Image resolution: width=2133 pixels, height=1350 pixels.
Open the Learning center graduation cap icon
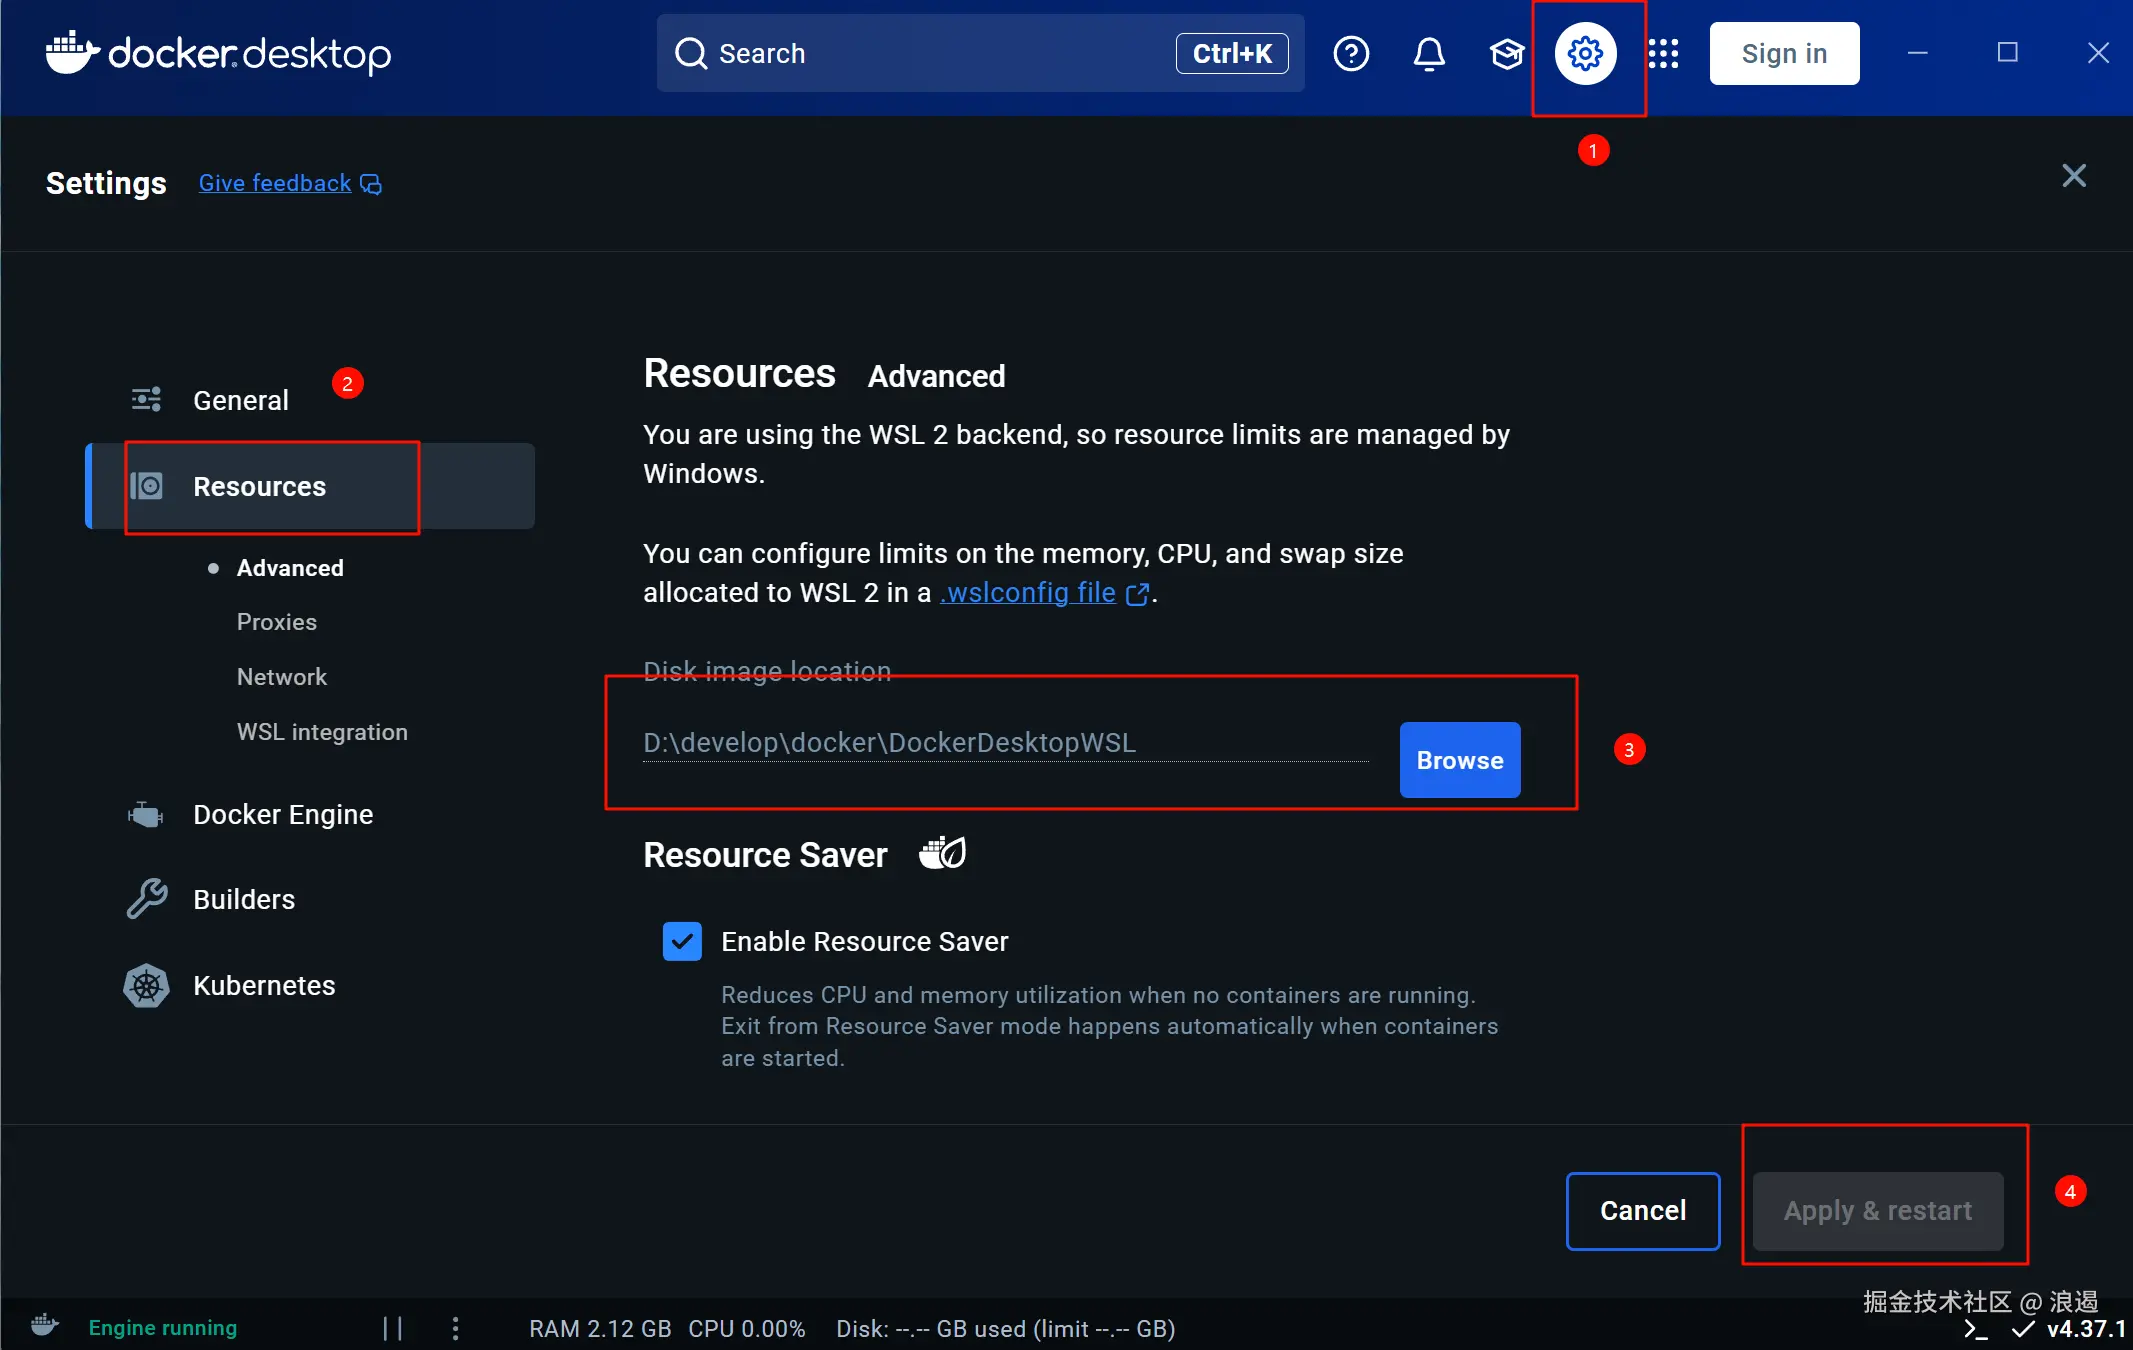pos(1506,53)
